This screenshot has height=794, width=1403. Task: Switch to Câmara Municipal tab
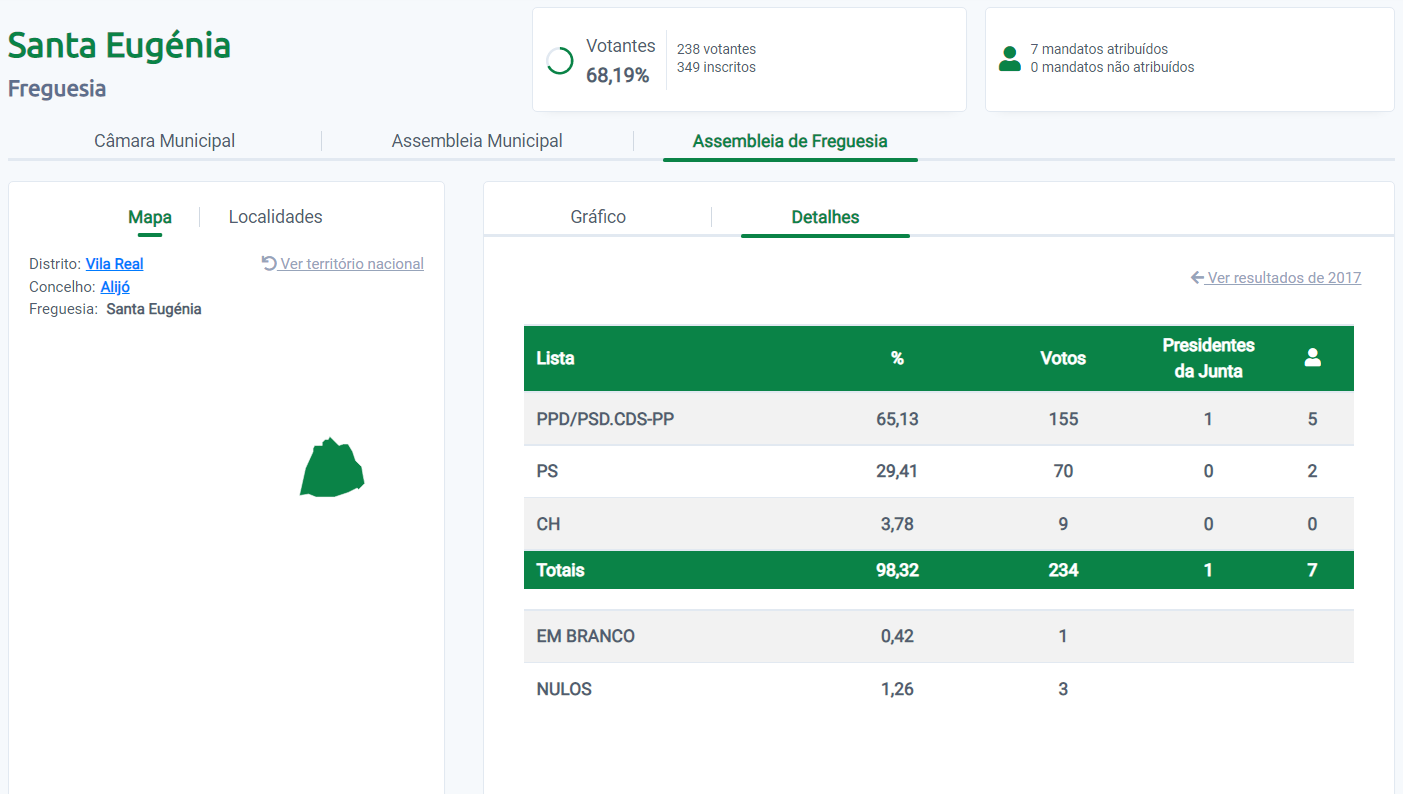click(164, 141)
